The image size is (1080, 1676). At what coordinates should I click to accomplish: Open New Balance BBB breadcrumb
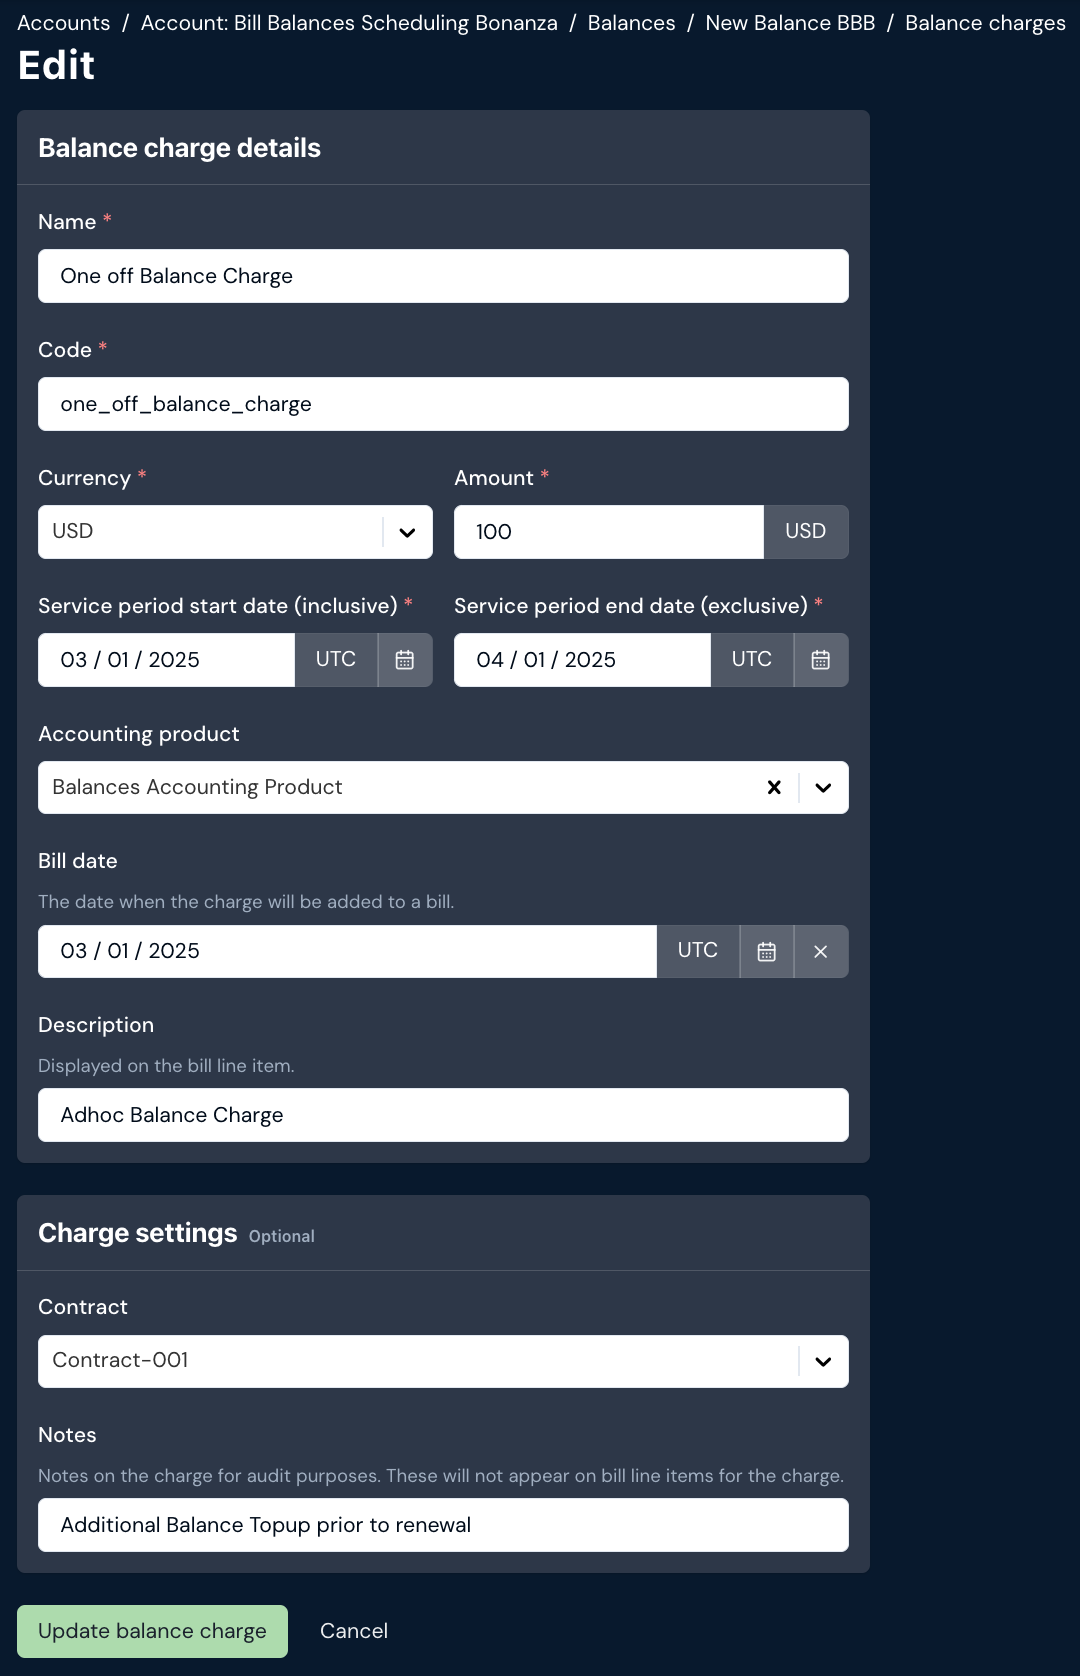point(790,23)
